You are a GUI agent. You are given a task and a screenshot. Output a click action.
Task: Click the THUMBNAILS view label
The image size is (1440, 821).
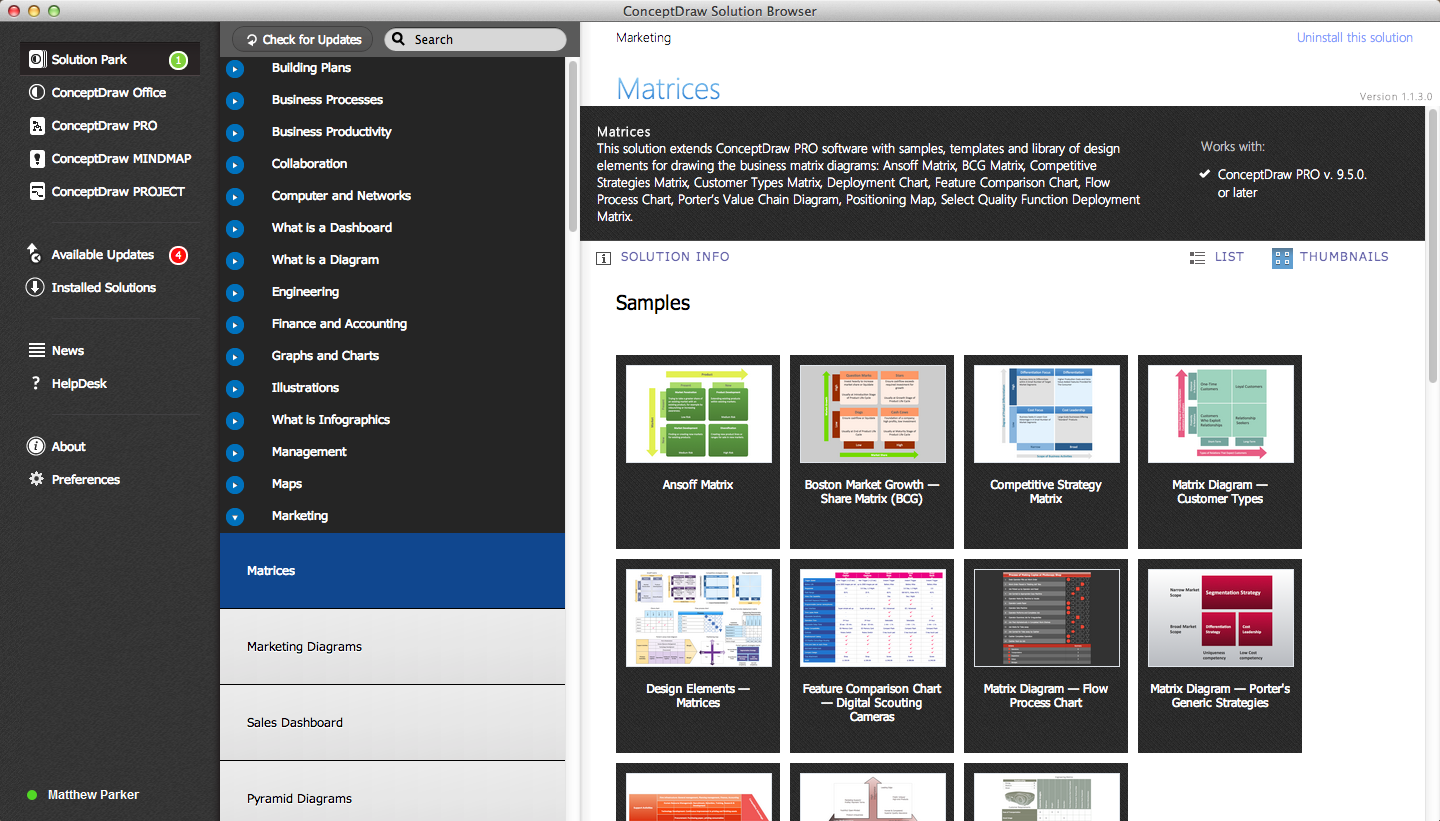tap(1344, 257)
